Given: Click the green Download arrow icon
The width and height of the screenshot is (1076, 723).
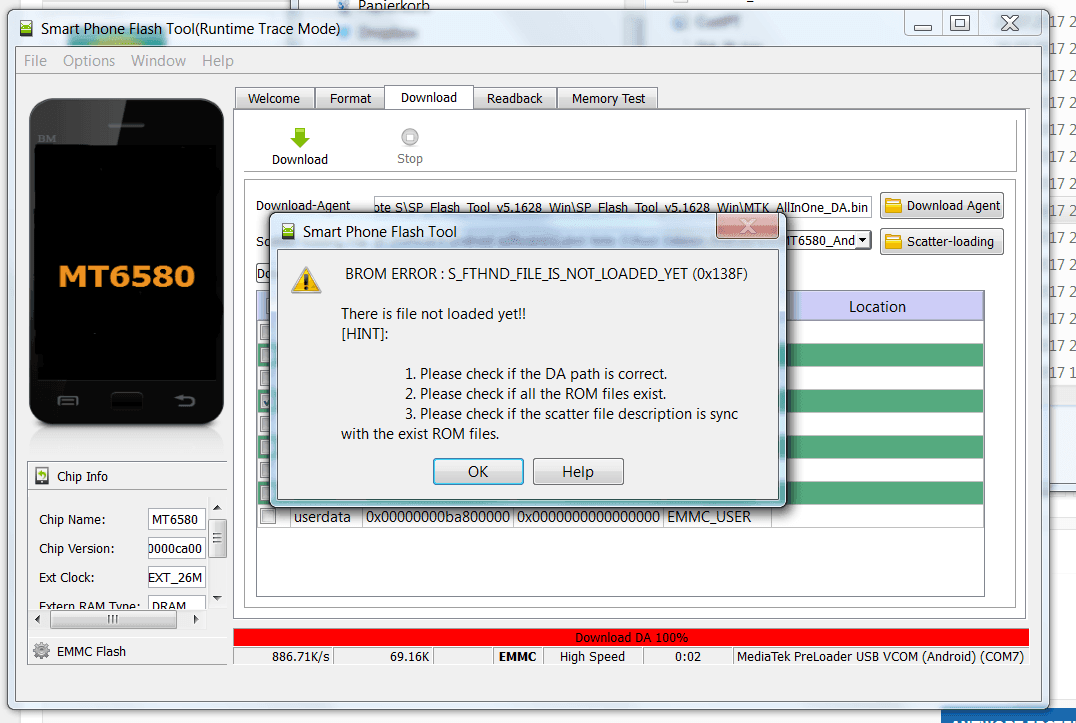Looking at the screenshot, I should 300,137.
